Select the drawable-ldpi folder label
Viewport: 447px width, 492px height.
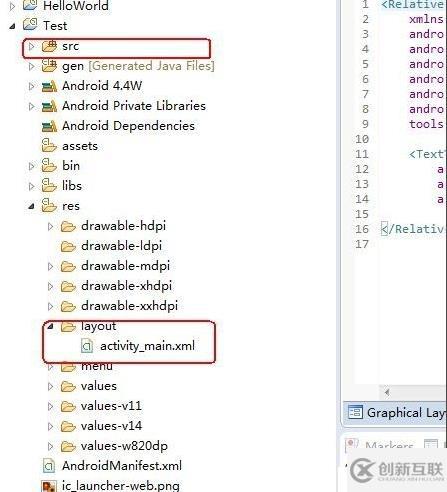pos(122,246)
